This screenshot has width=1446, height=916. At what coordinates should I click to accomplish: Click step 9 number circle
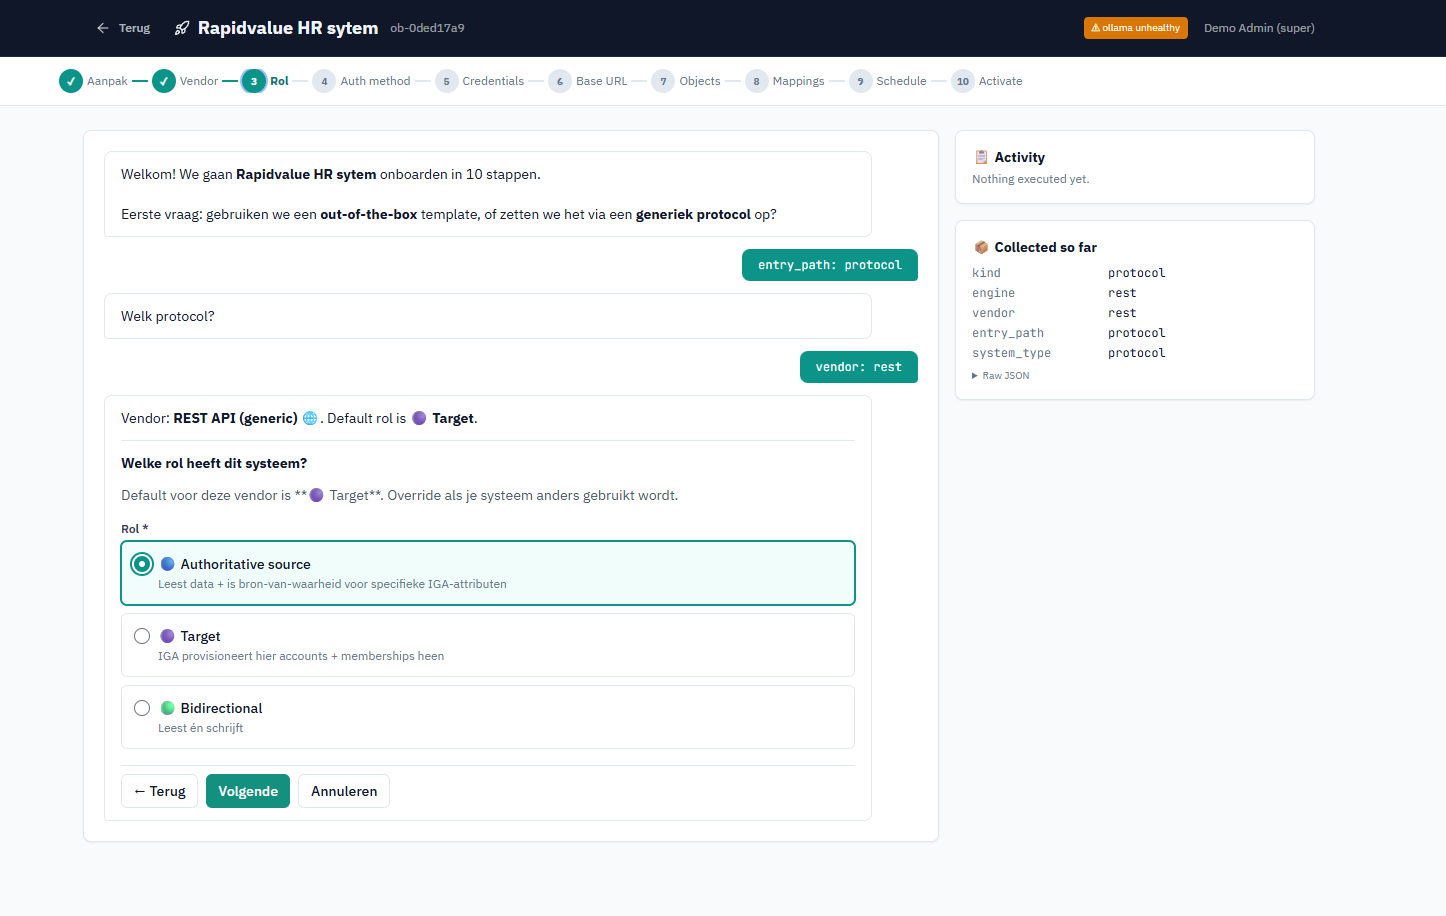860,81
